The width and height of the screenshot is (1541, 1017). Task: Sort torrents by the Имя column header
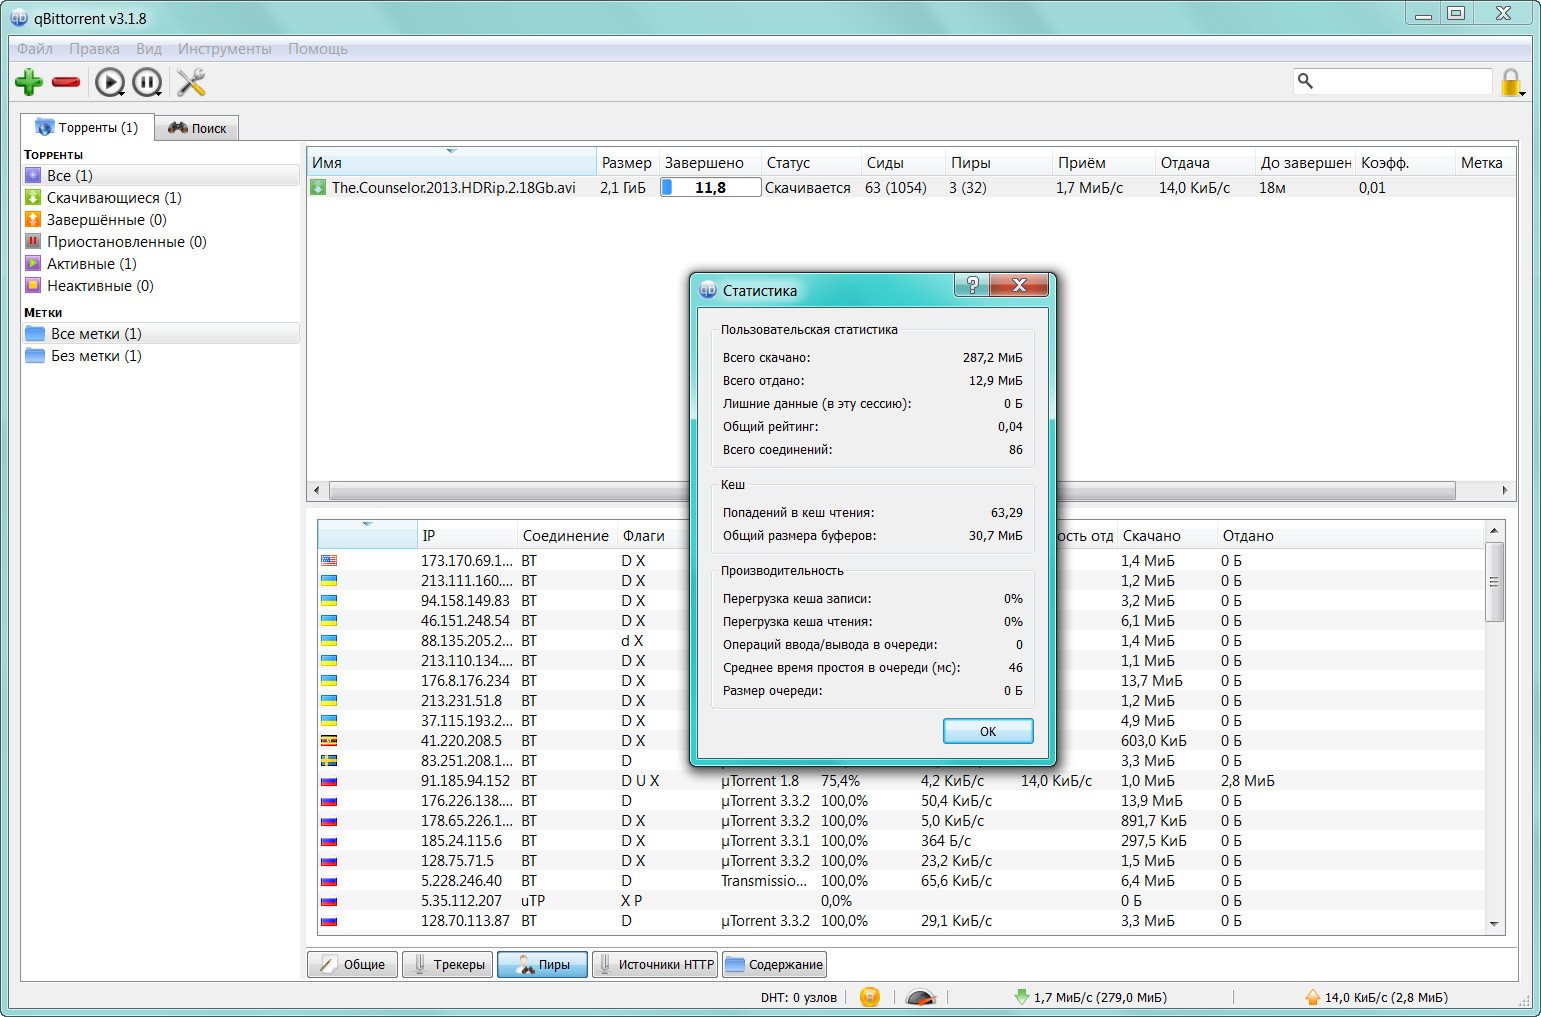pos(451,162)
